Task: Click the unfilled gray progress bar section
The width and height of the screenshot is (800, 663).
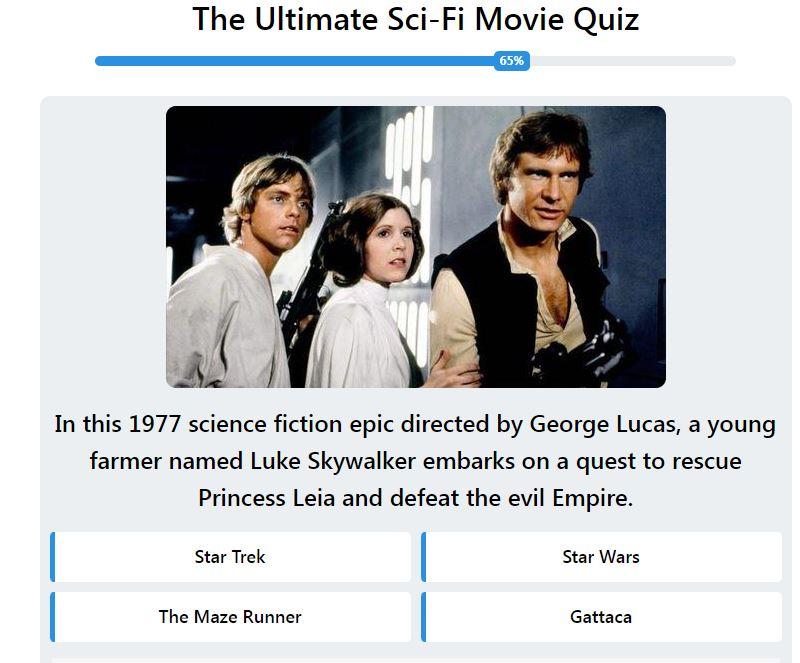Action: tap(633, 61)
